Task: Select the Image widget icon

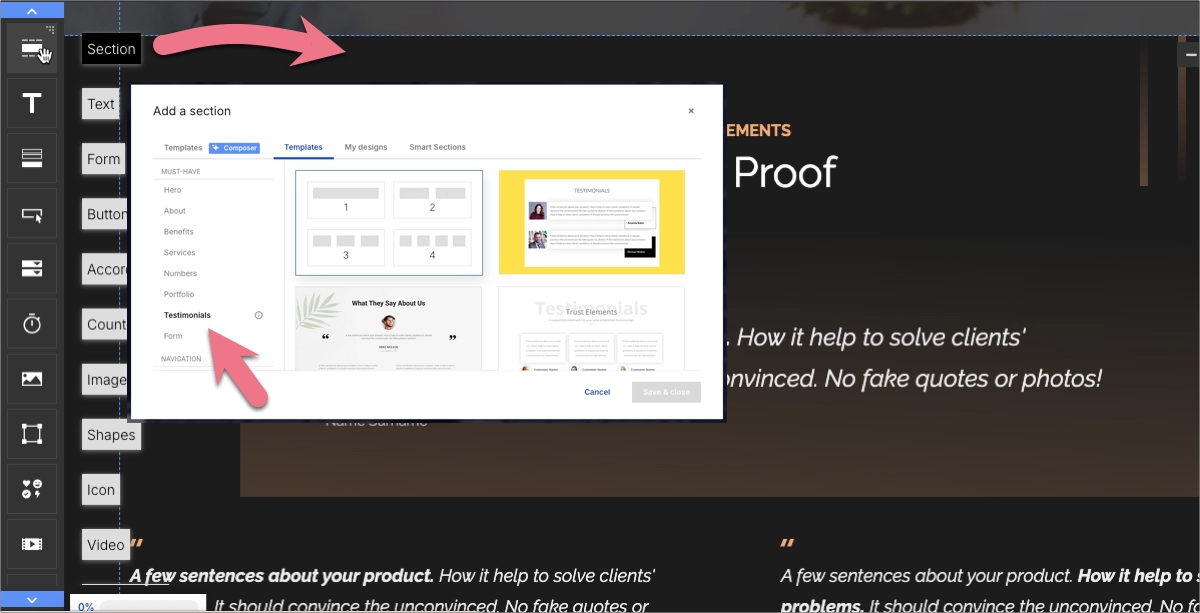Action: 32,378
